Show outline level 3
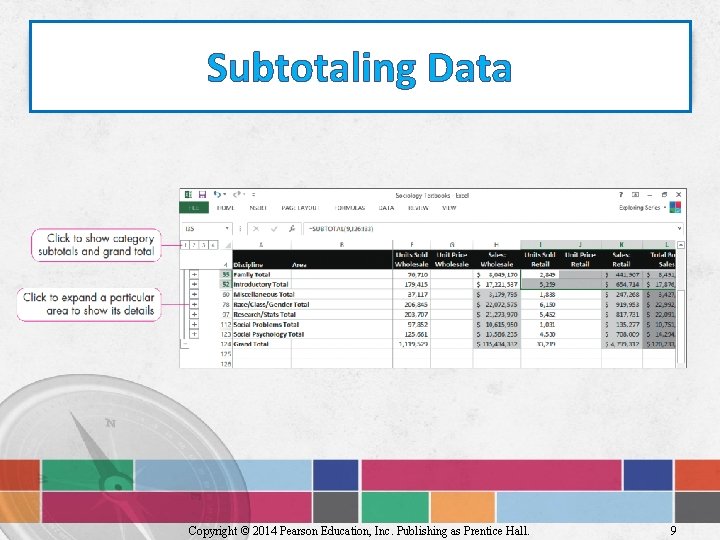The image size is (720, 540). [x=203, y=245]
